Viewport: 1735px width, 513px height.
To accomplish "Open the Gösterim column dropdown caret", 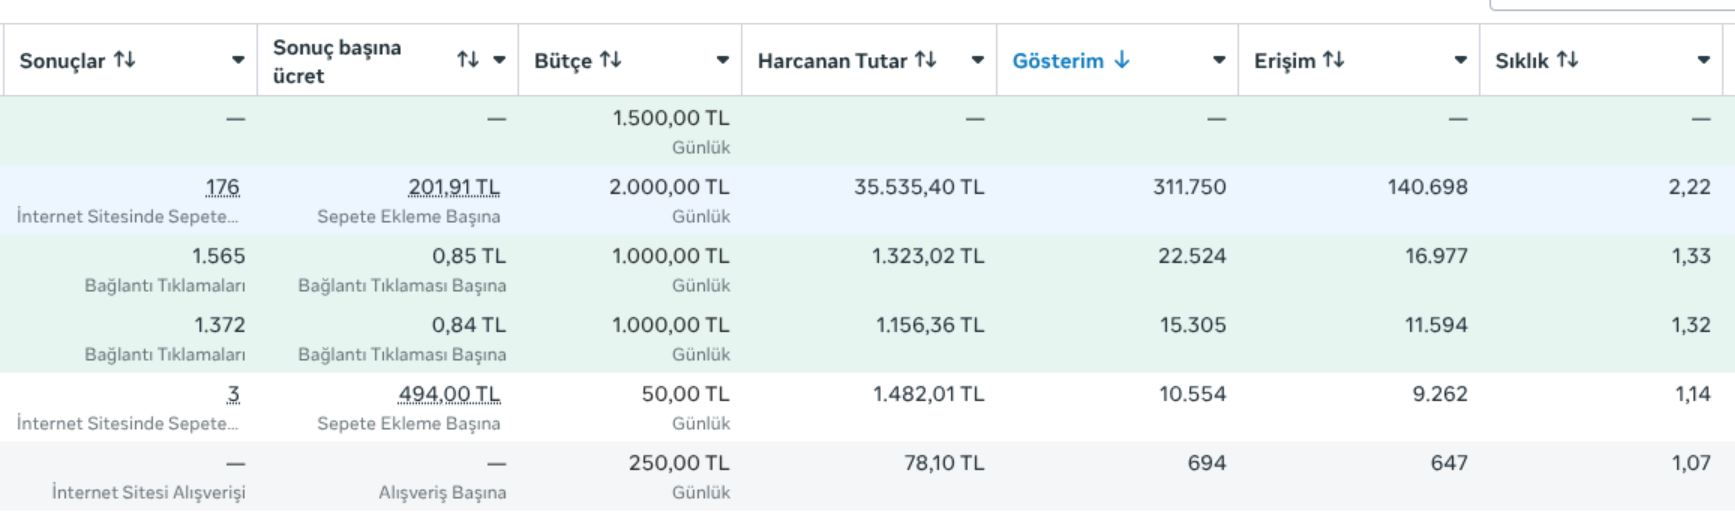I will click(1219, 60).
